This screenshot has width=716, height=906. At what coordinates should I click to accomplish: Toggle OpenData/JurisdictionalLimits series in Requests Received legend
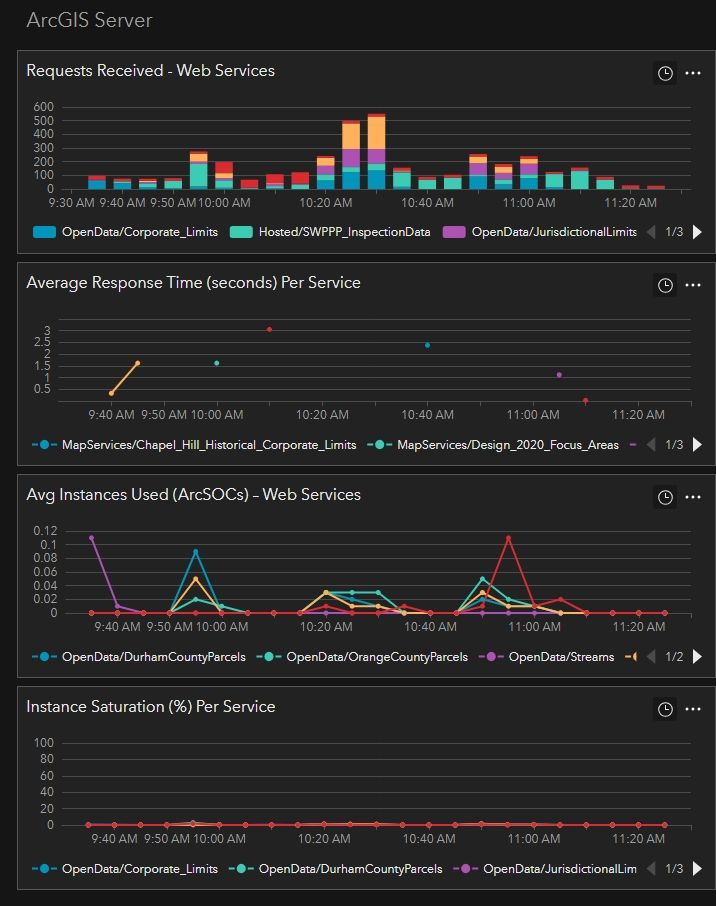(x=540, y=232)
